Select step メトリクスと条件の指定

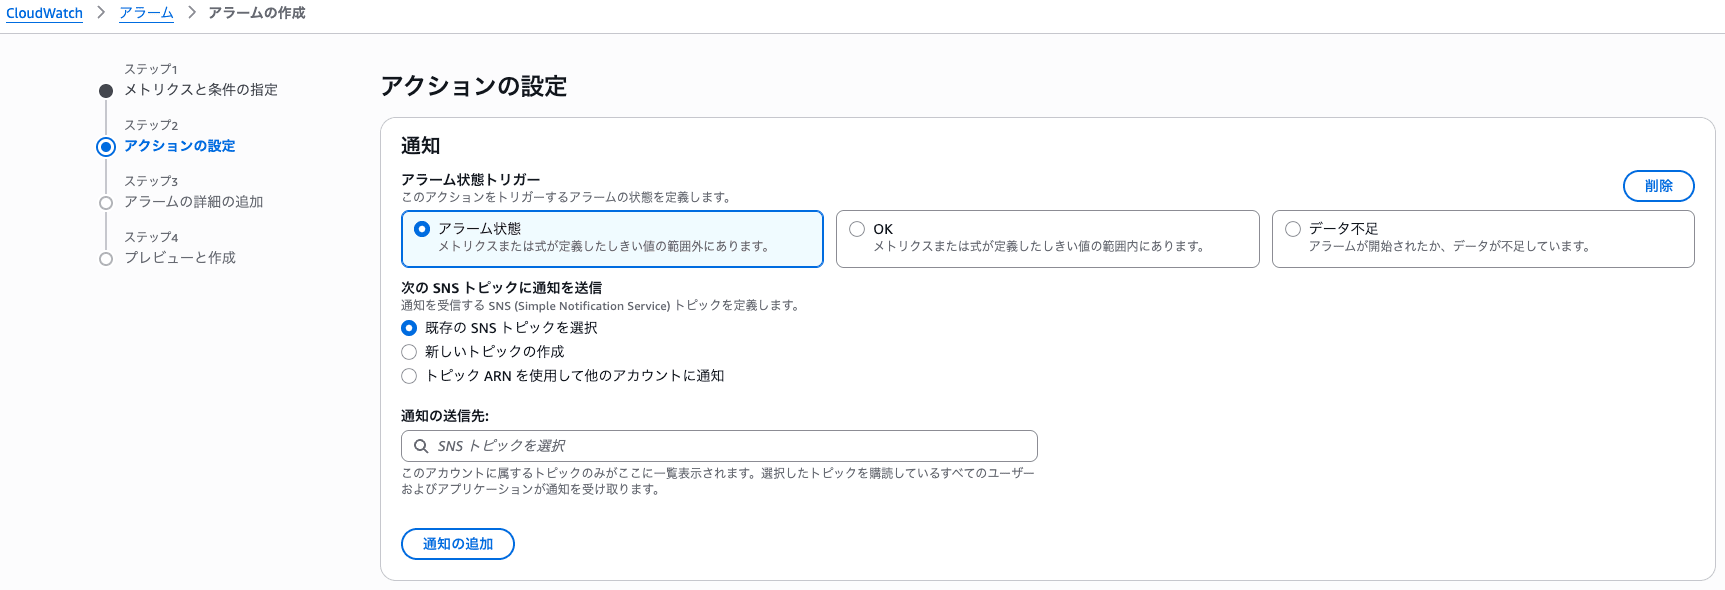coord(201,90)
